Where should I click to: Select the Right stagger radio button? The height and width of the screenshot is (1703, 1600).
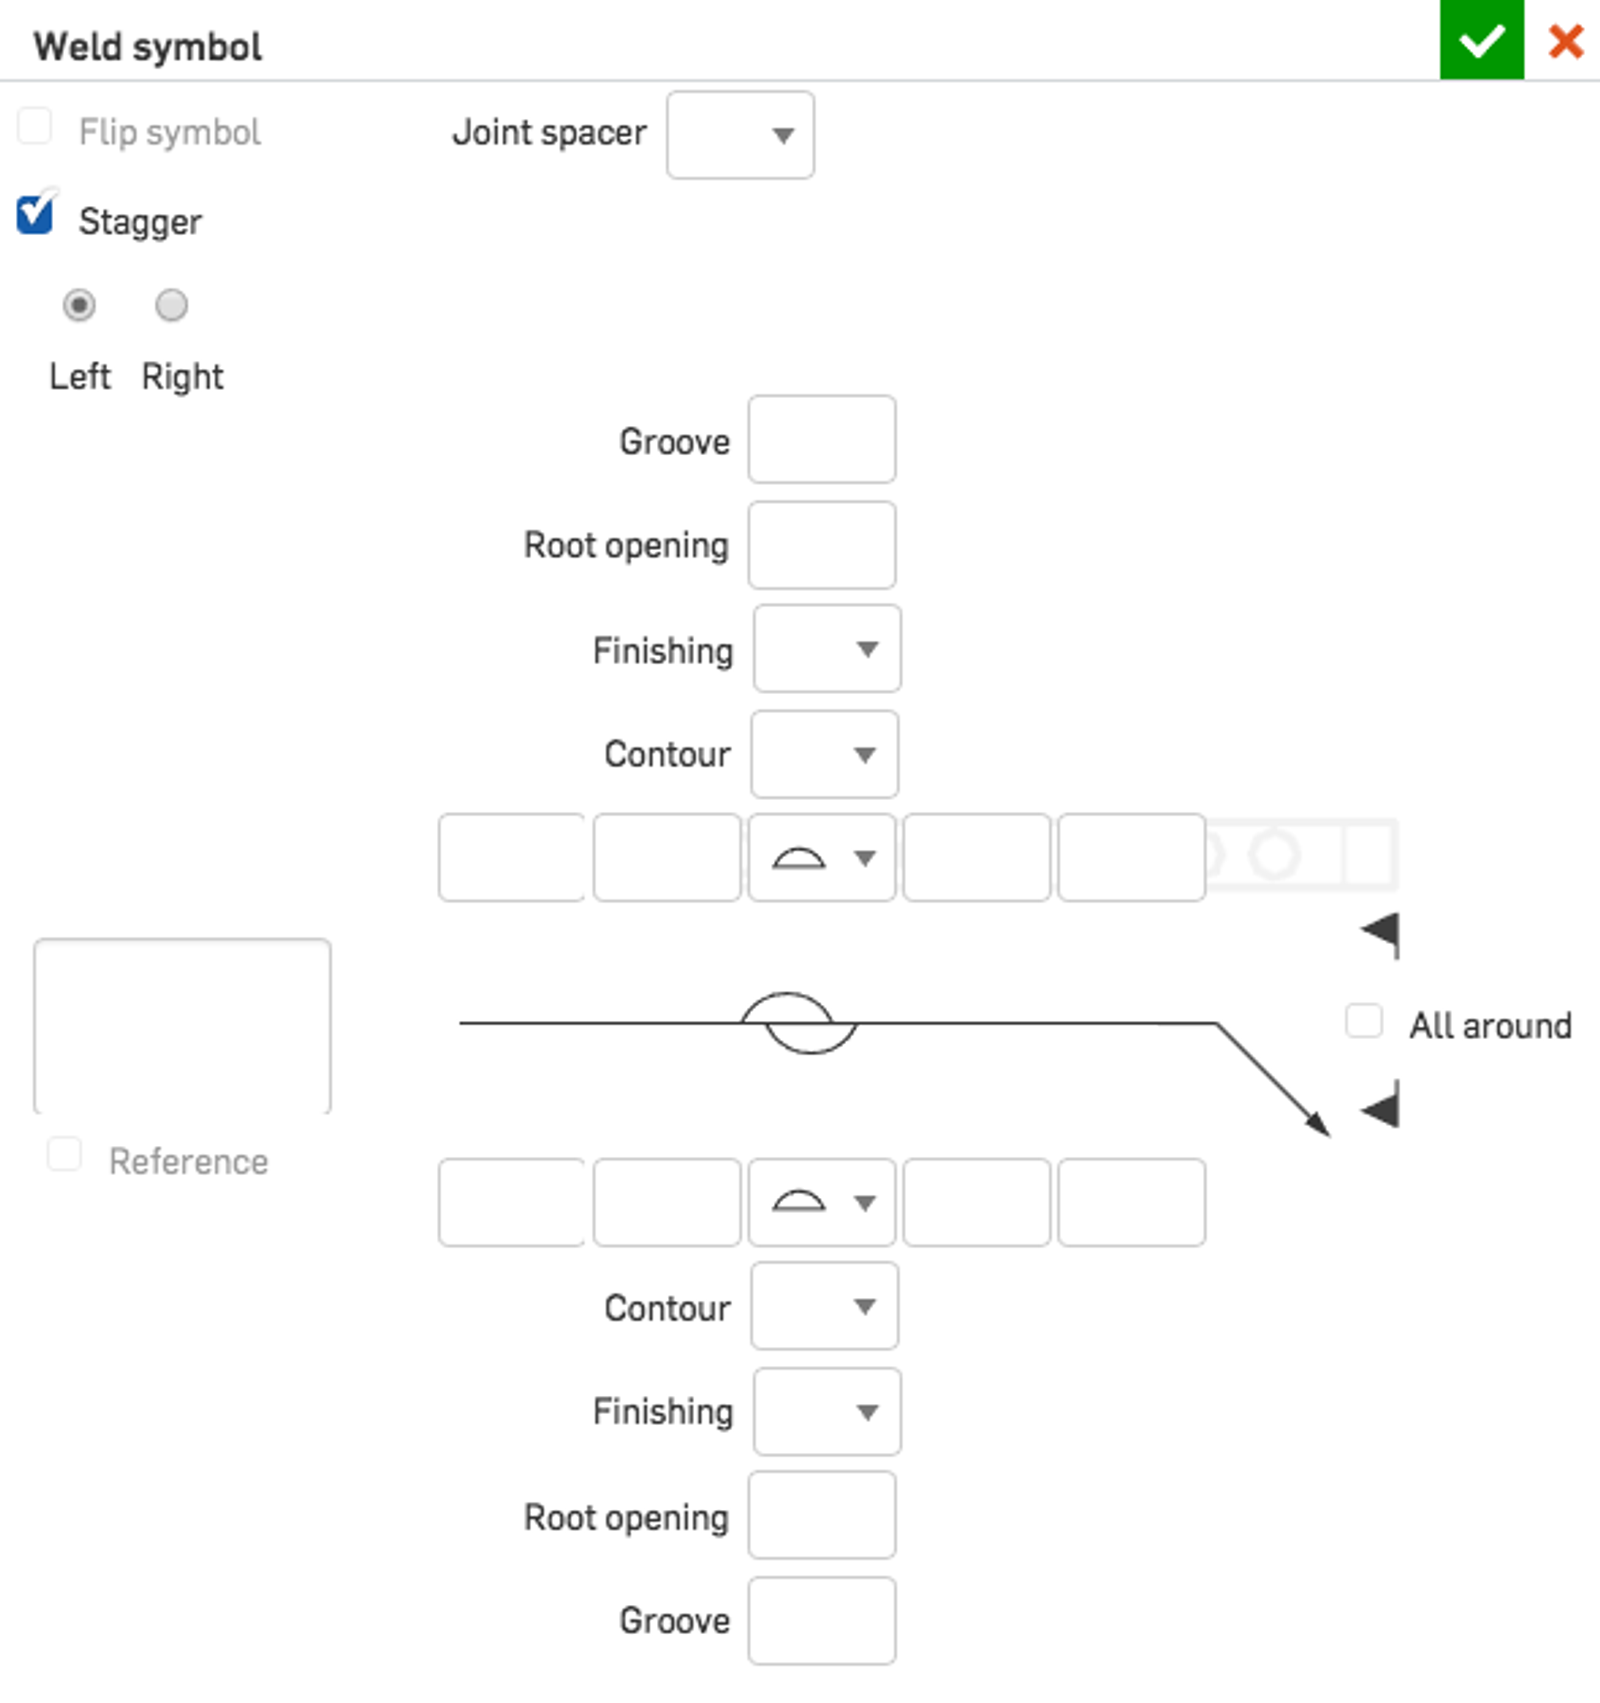[x=171, y=305]
